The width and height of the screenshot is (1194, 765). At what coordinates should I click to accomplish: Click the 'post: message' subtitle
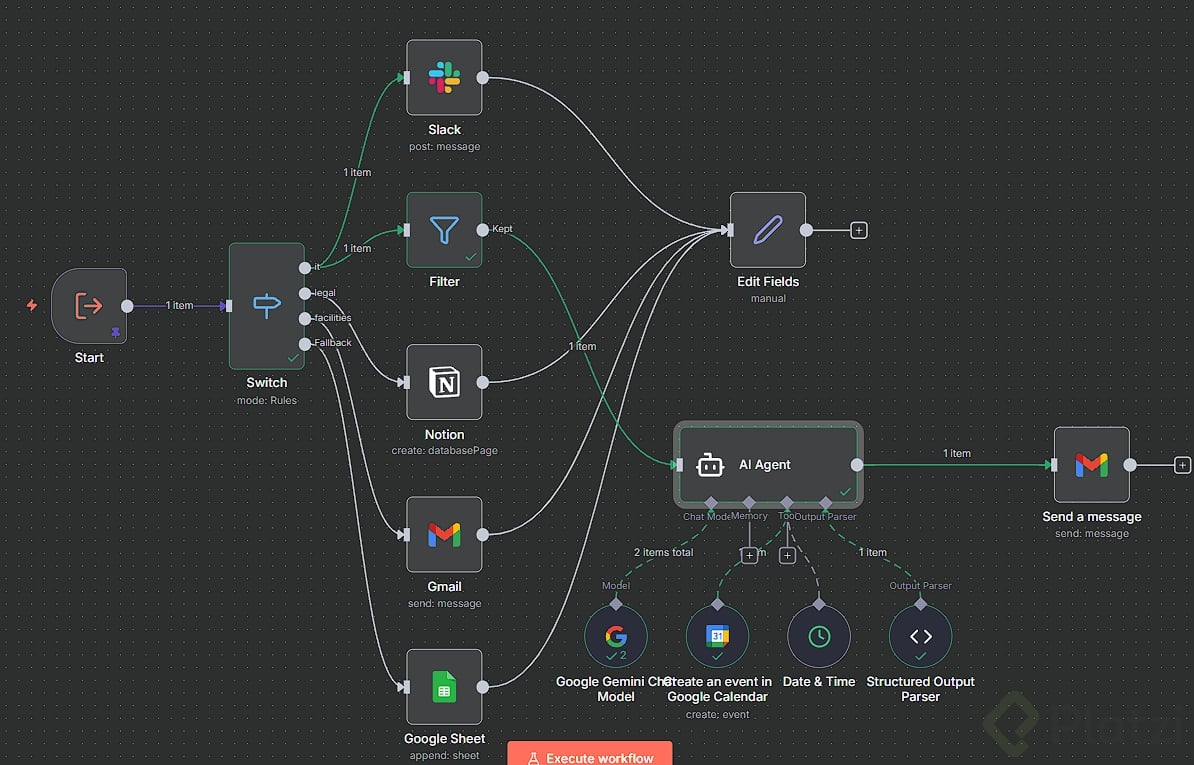point(444,146)
